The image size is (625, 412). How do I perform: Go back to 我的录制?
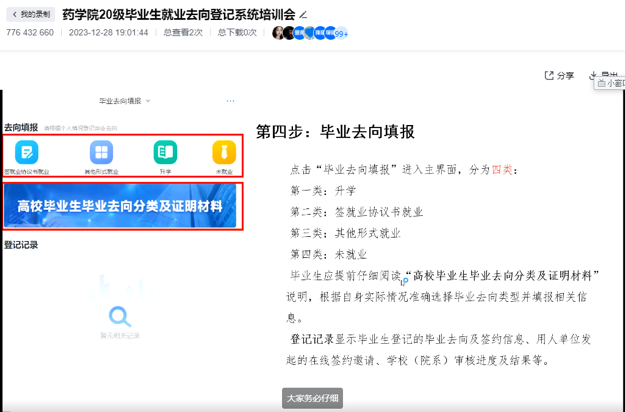click(30, 14)
